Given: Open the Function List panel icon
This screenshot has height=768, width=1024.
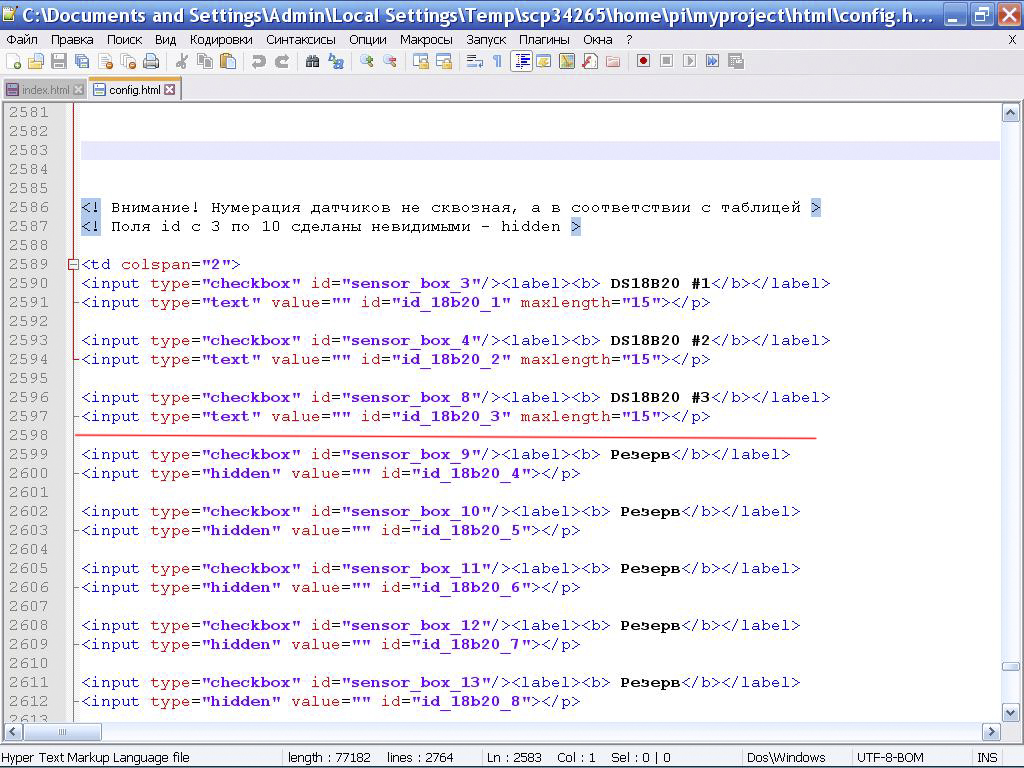Looking at the screenshot, I should pos(590,61).
